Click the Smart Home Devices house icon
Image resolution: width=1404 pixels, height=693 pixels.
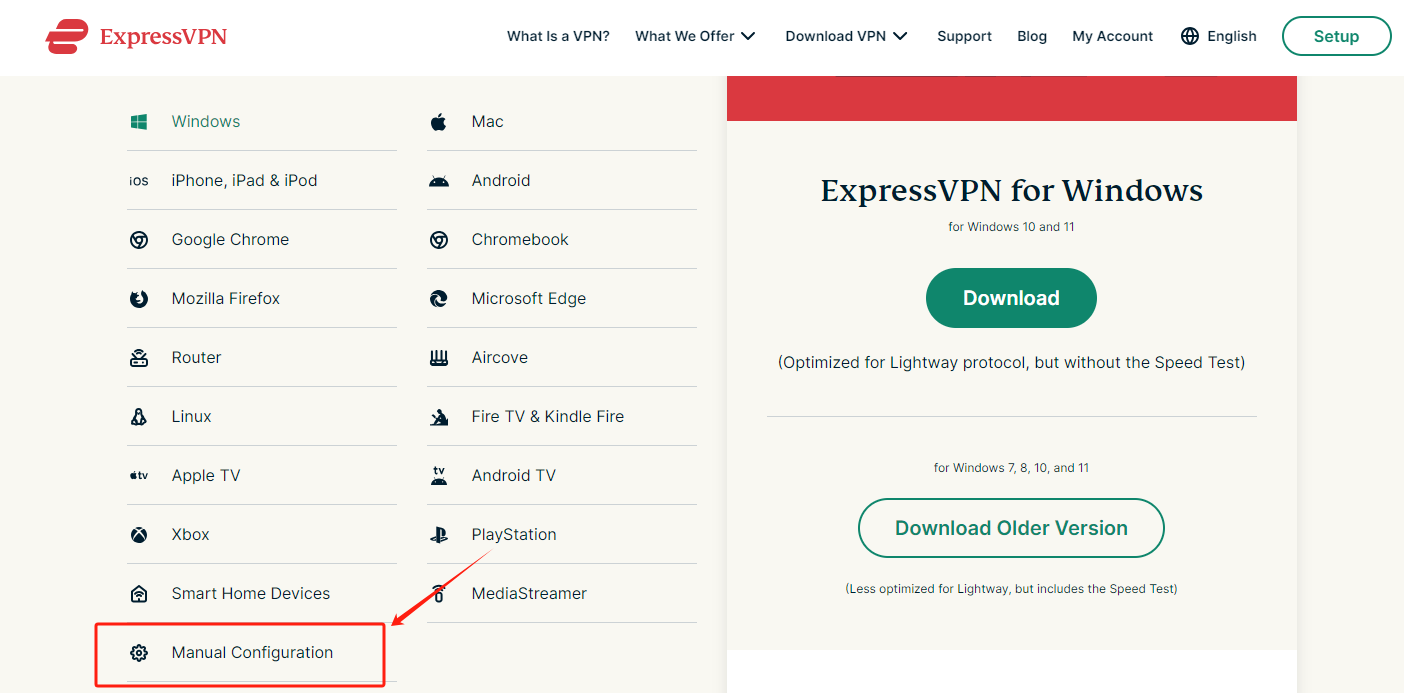pyautogui.click(x=139, y=594)
